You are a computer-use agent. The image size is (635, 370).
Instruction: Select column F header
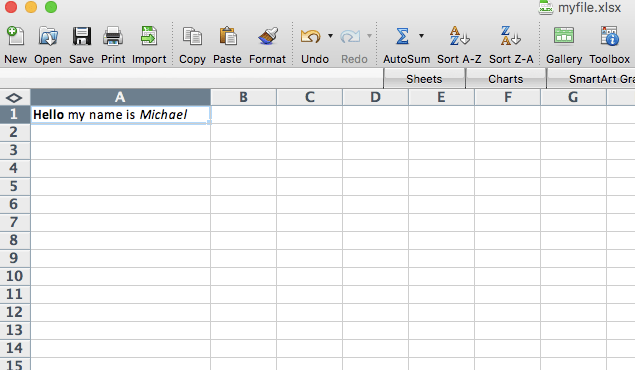pyautogui.click(x=507, y=97)
